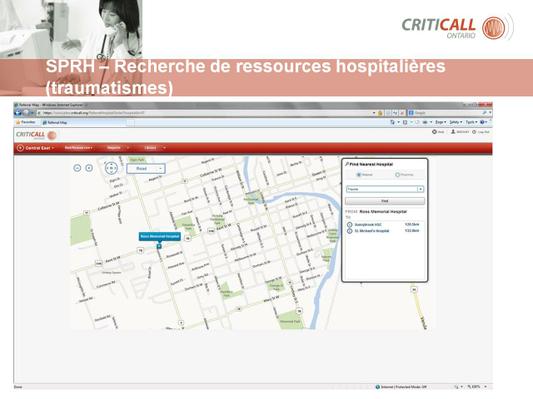Click the browser back arrow button

tap(19, 112)
